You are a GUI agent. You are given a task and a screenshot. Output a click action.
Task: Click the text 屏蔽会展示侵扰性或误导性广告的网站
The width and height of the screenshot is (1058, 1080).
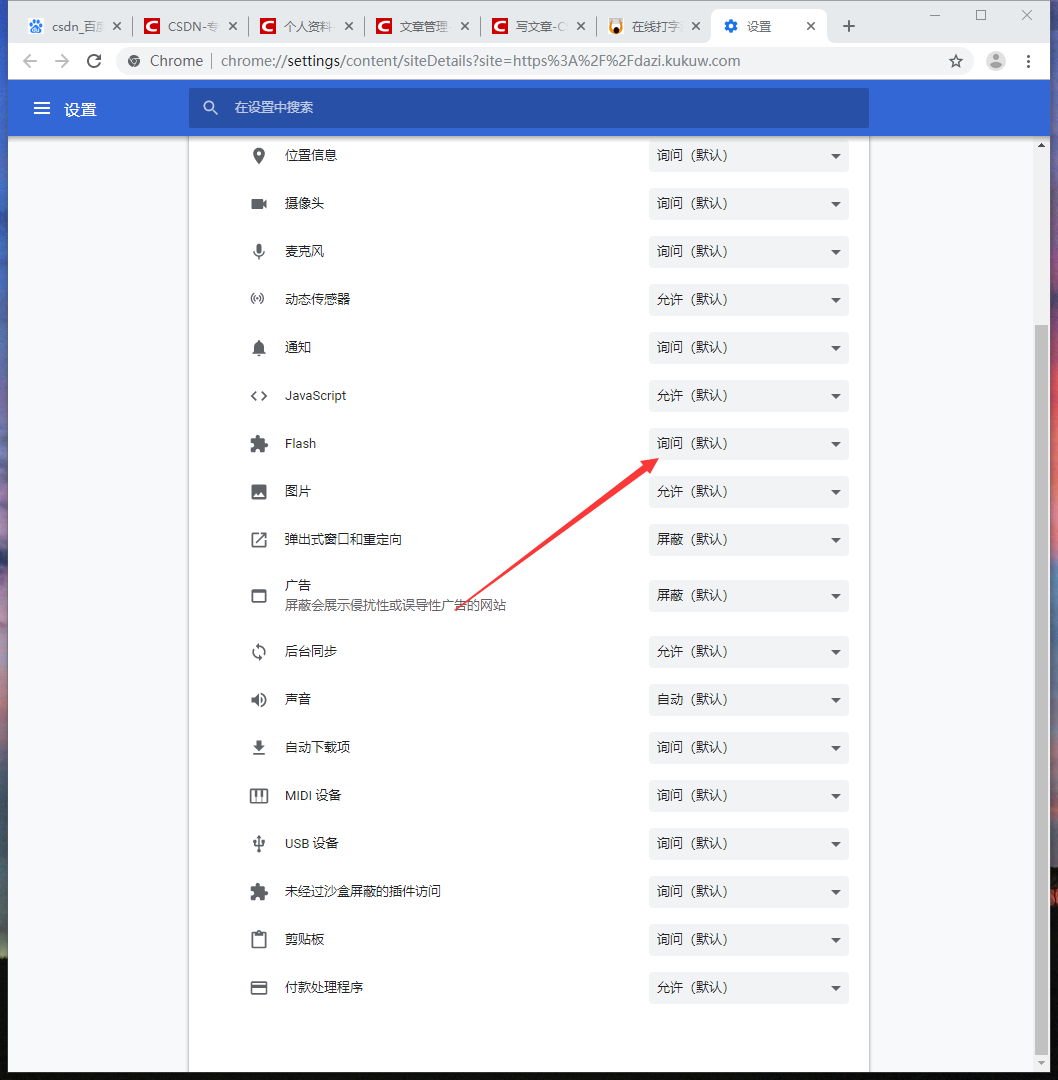coord(395,605)
